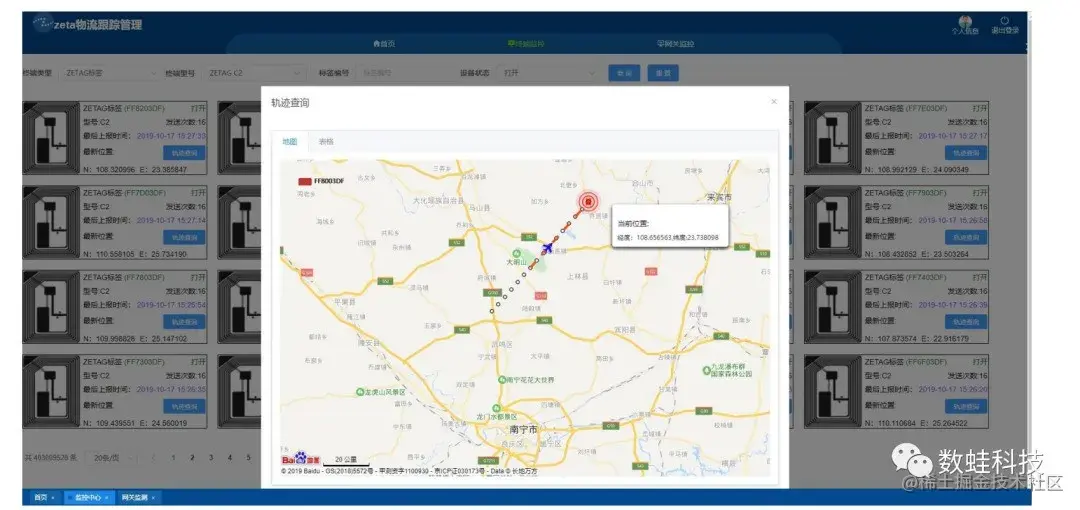Click timestamp 2019-10-17 15:27:14 on FF7D03DF card
The height and width of the screenshot is (510, 1080).
point(171,221)
